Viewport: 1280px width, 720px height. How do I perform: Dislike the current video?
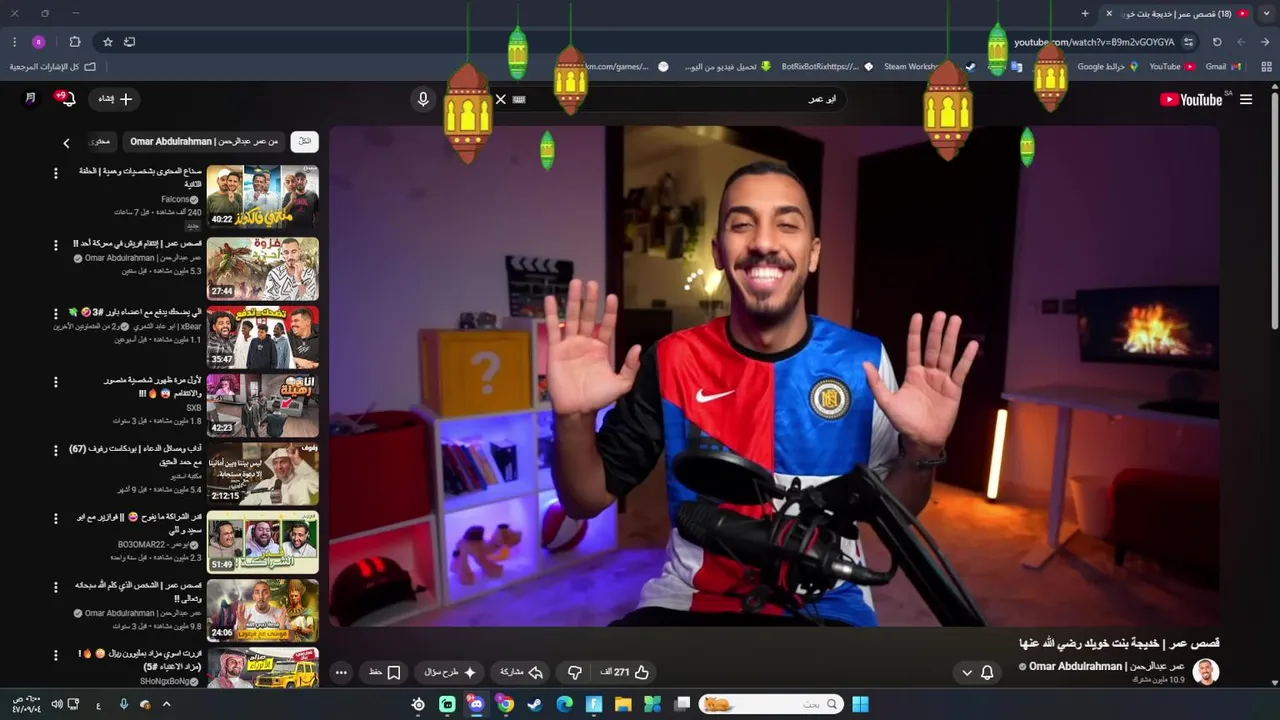[x=575, y=672]
